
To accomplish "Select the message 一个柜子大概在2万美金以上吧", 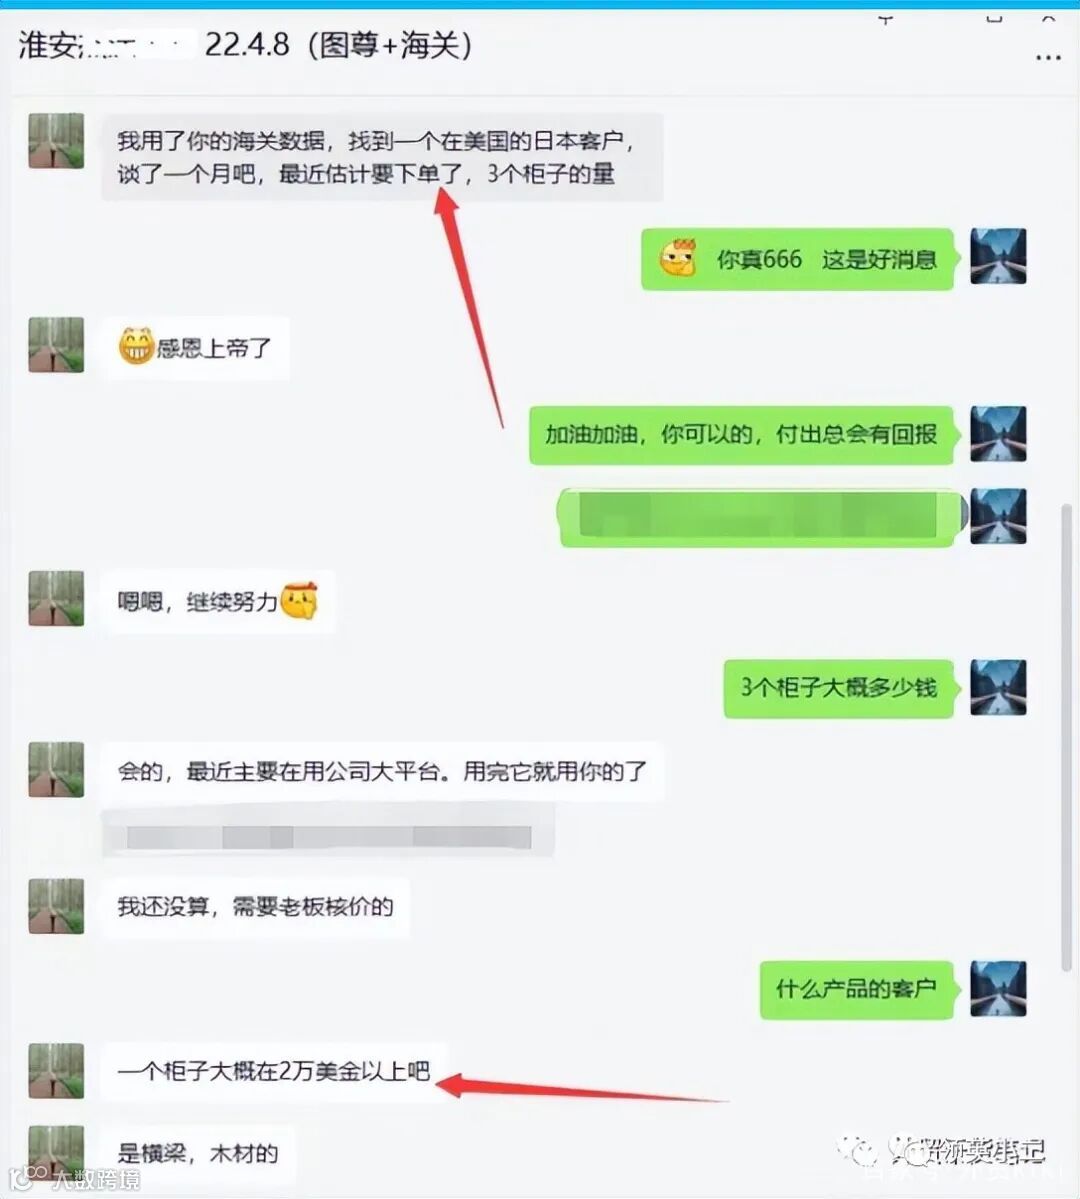I will tap(275, 1071).
